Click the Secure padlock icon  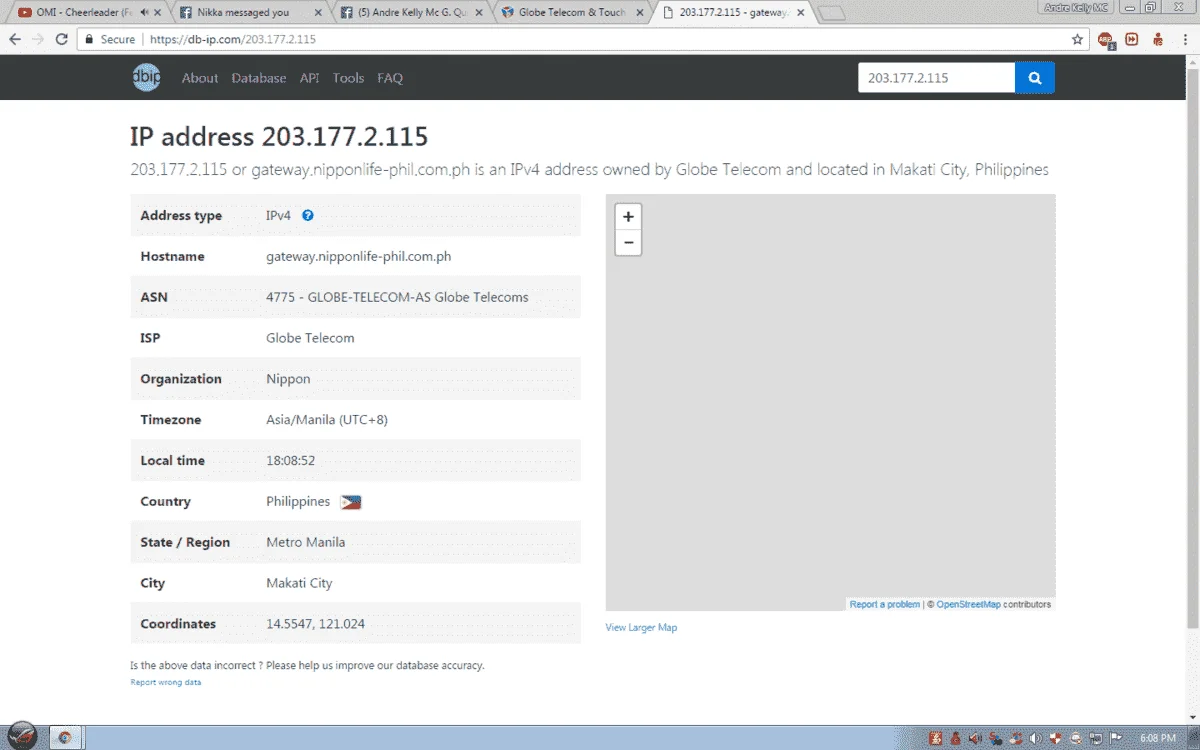click(x=89, y=40)
